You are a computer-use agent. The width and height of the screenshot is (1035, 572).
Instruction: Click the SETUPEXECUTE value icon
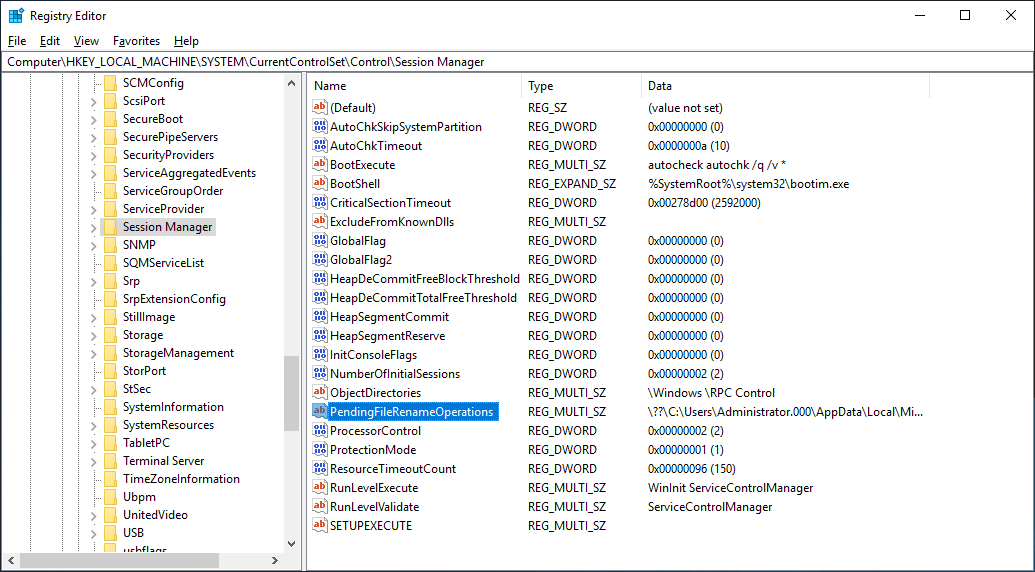320,526
